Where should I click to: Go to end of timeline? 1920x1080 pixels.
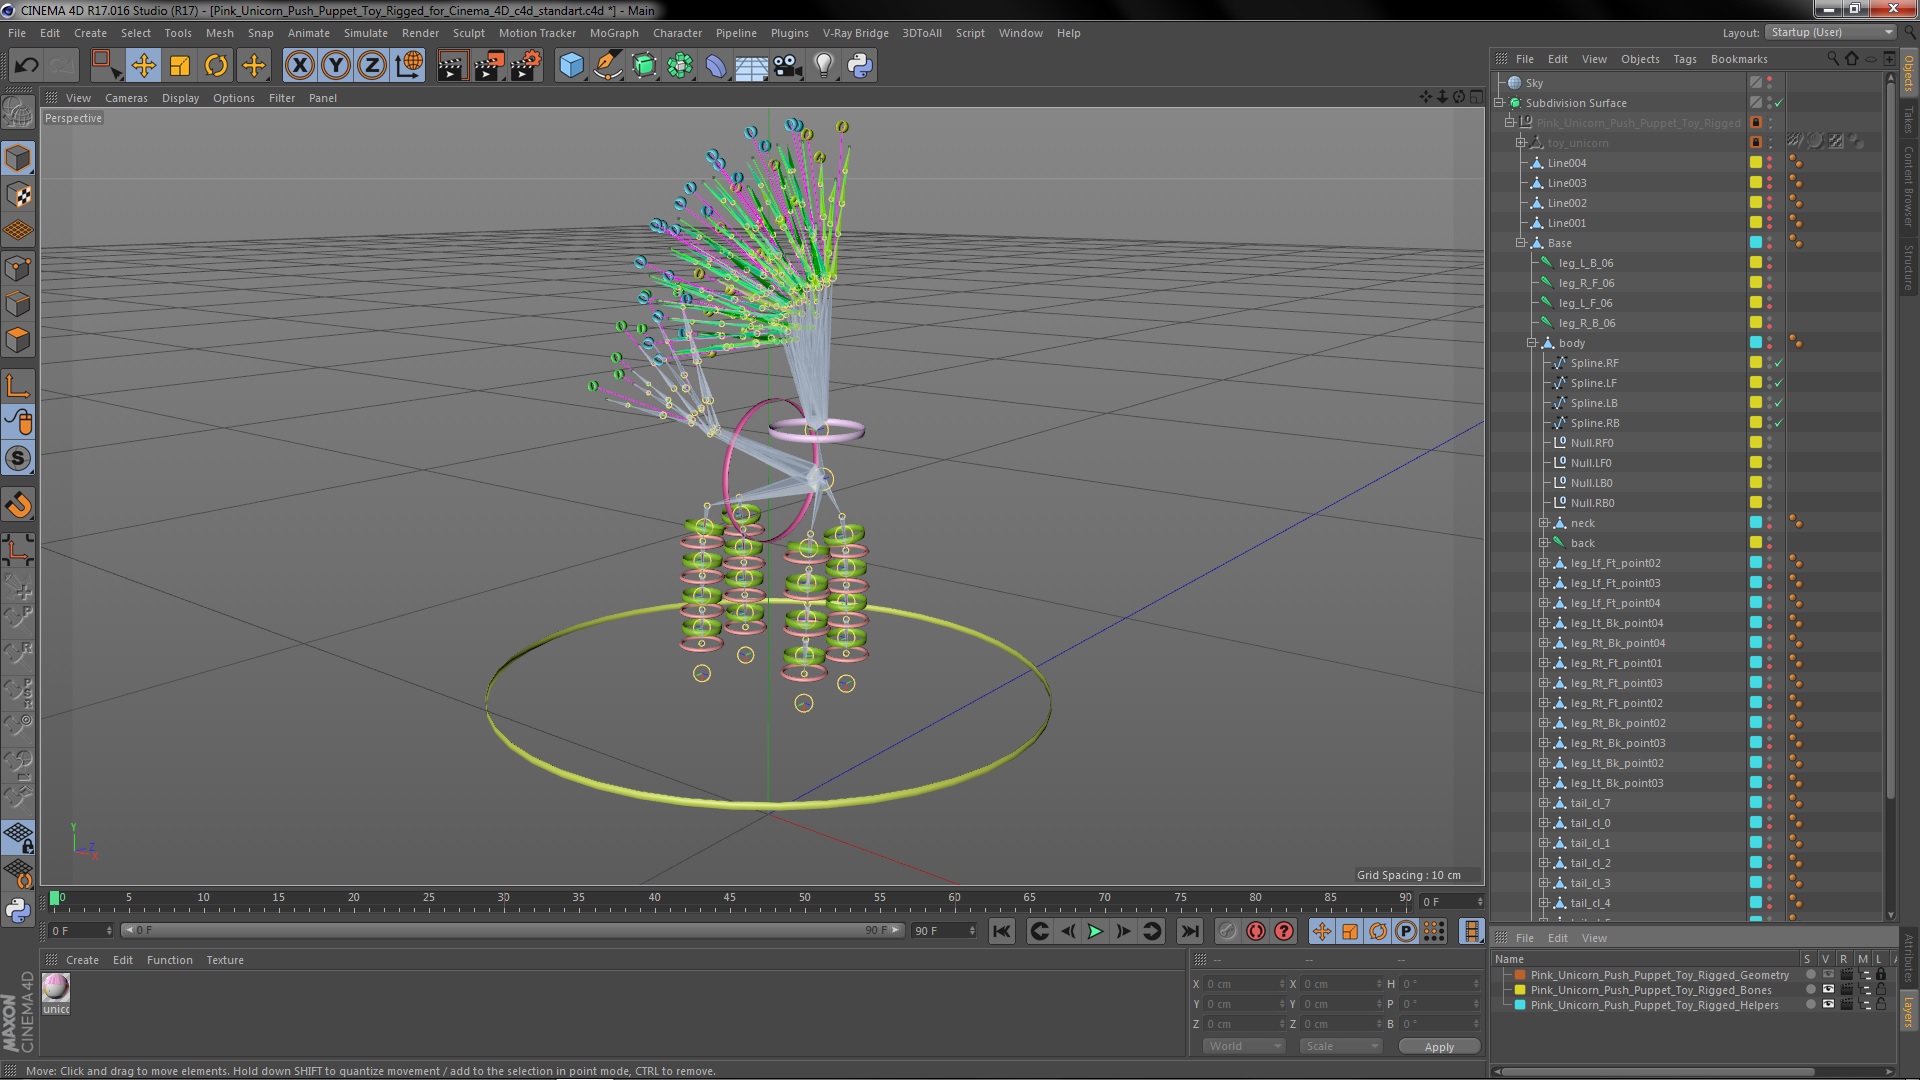1189,931
